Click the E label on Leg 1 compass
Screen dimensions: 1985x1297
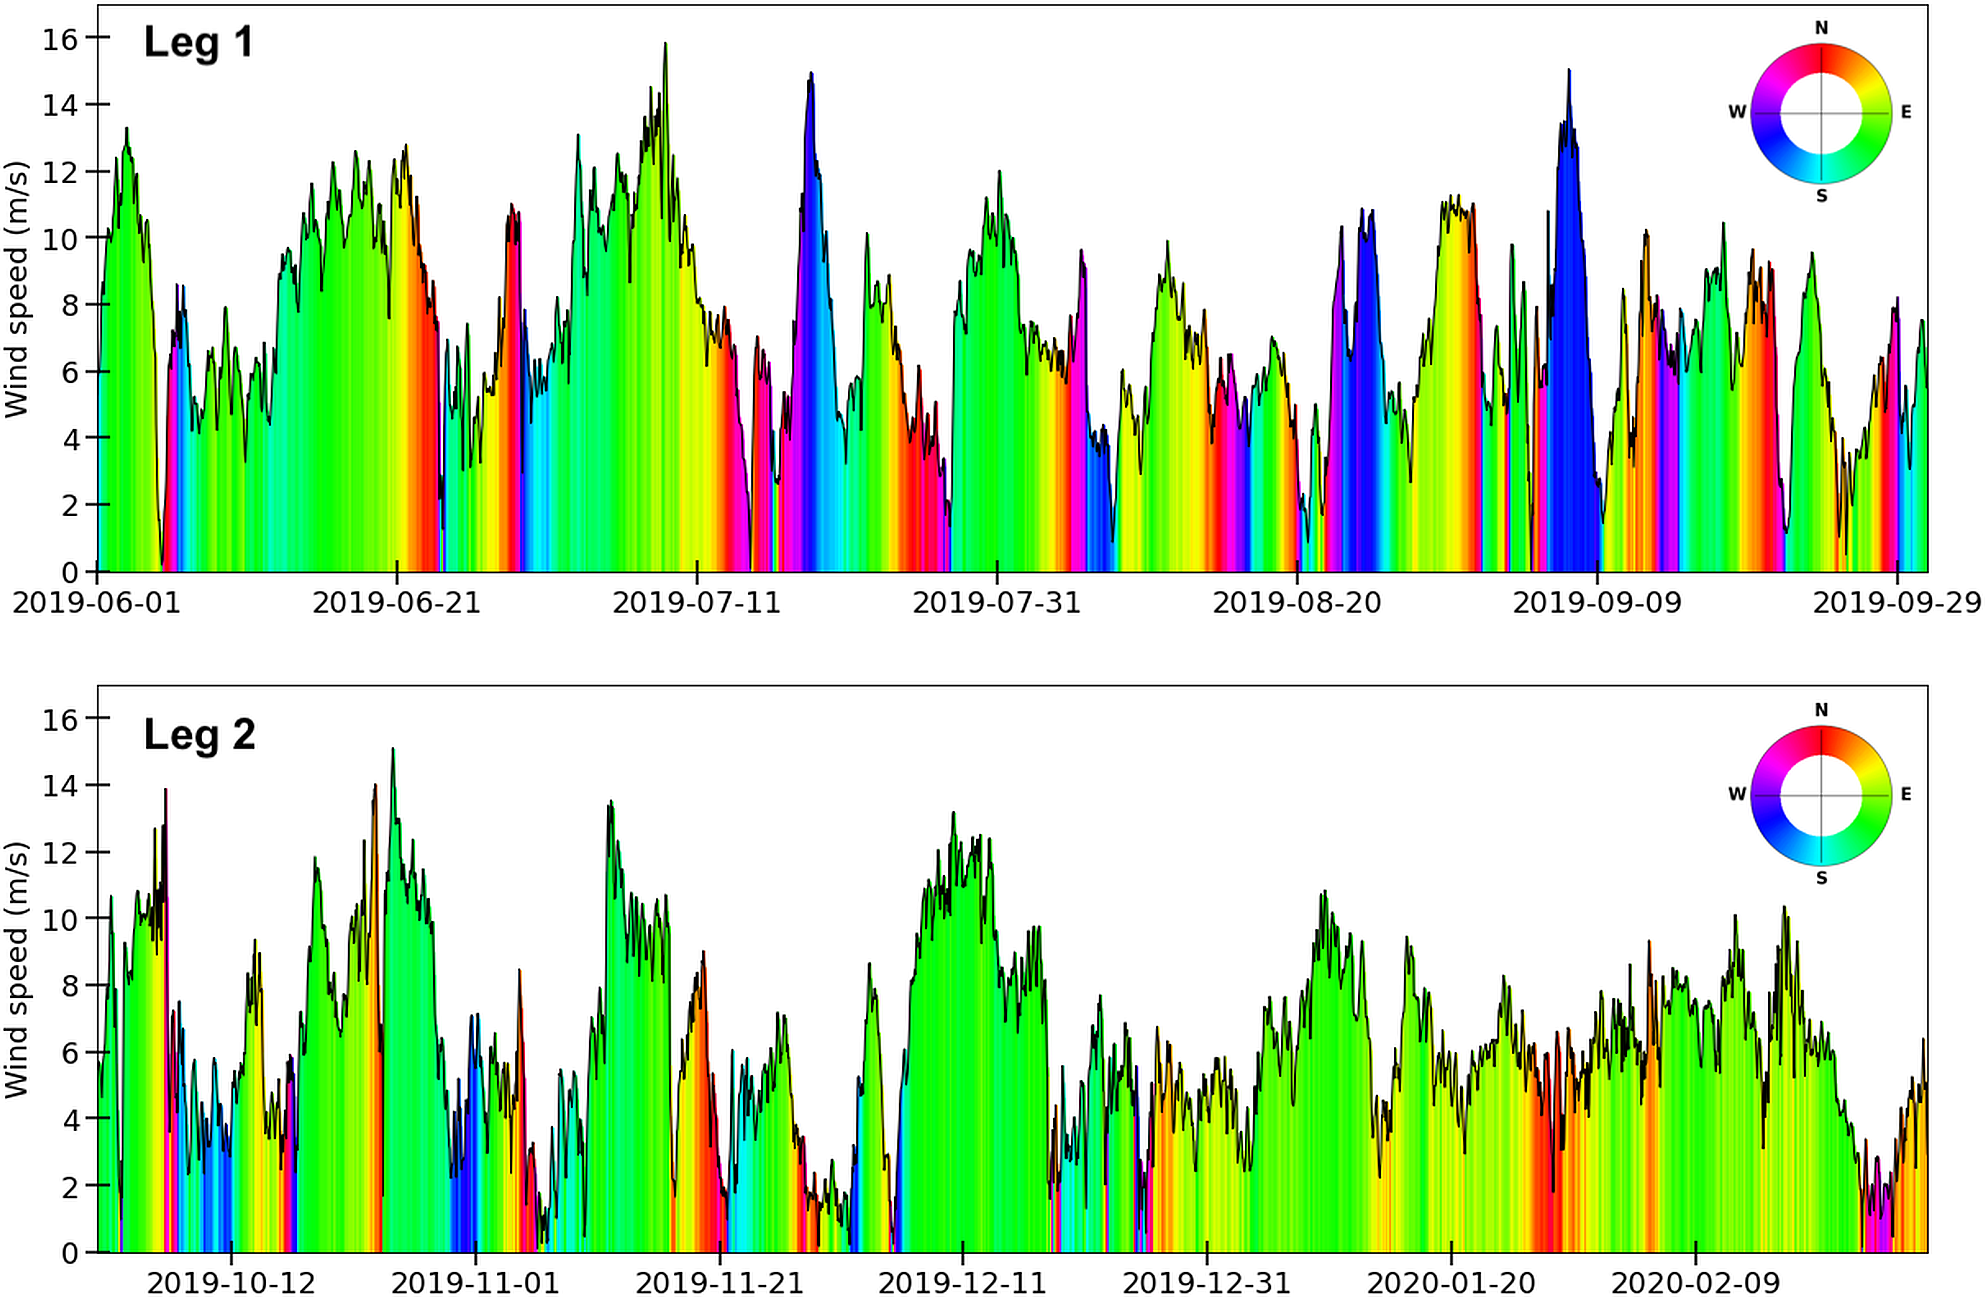[x=1906, y=112]
